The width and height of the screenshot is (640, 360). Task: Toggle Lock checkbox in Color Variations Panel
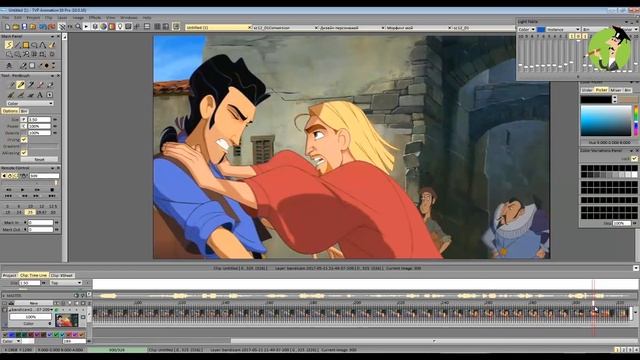click(x=634, y=158)
